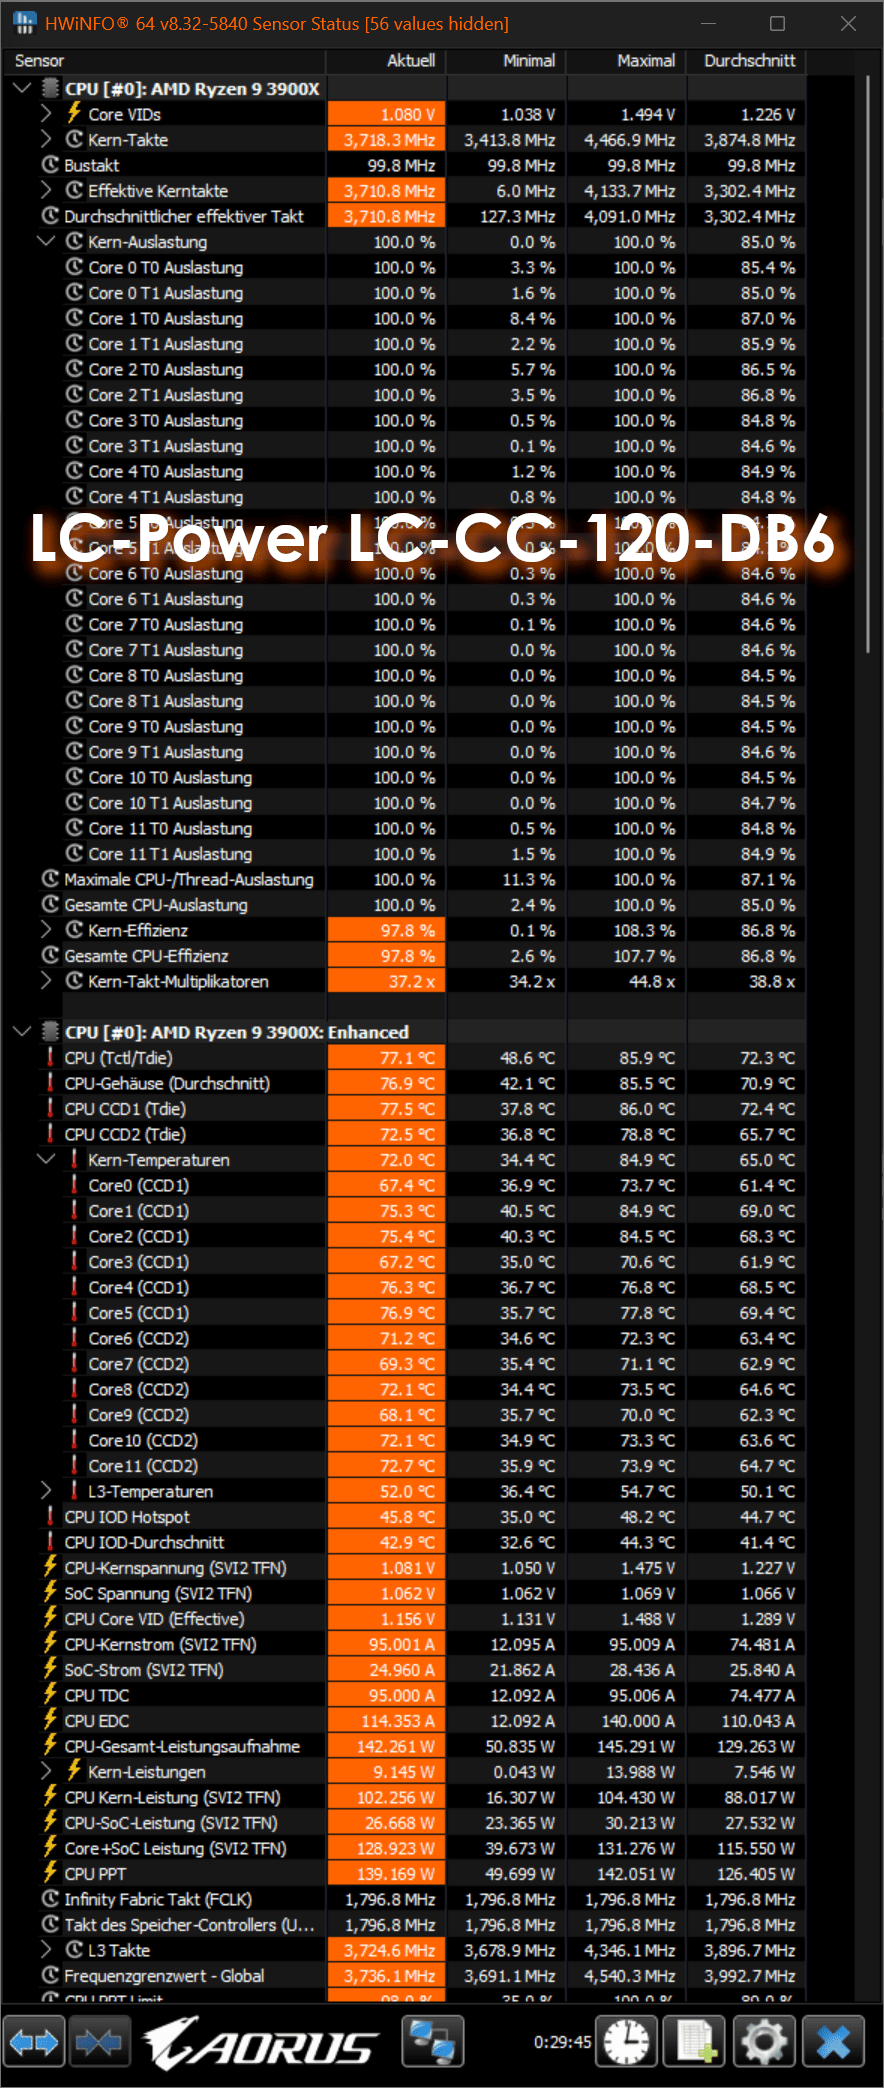Click the clock icon beside Frequenzgrenzwert - Global
The height and width of the screenshot is (2088, 884).
coord(50,1976)
